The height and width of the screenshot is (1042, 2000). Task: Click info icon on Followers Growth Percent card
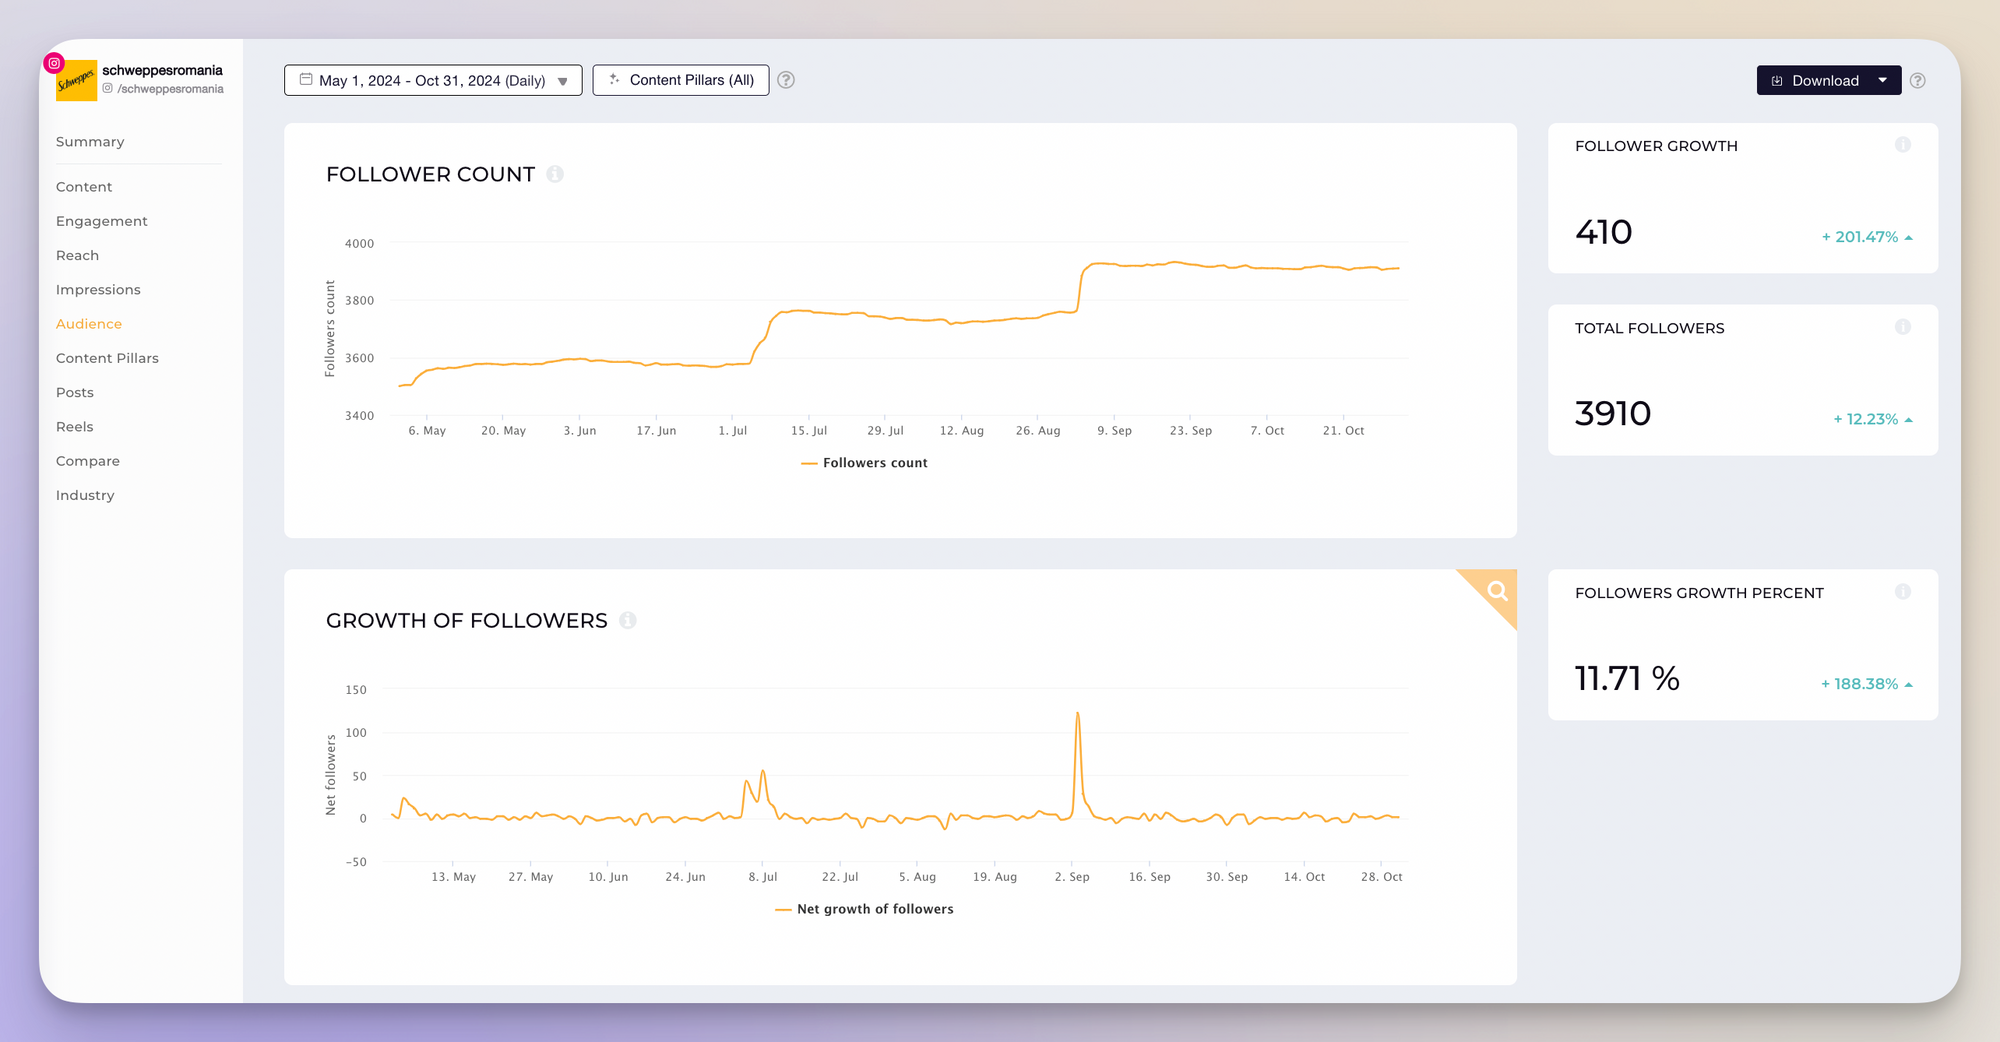coord(1903,592)
